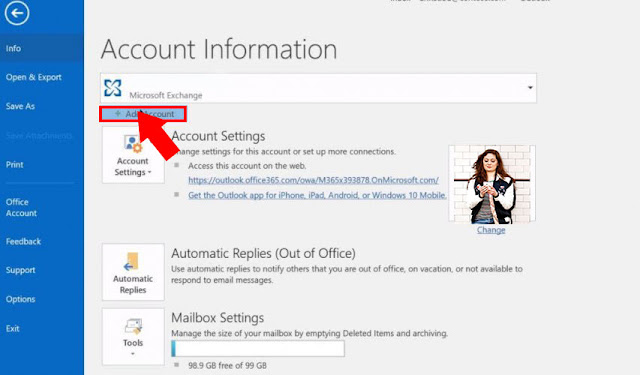The image size is (640, 375).
Task: Click the Microsoft Exchange logo icon
Action: click(113, 88)
